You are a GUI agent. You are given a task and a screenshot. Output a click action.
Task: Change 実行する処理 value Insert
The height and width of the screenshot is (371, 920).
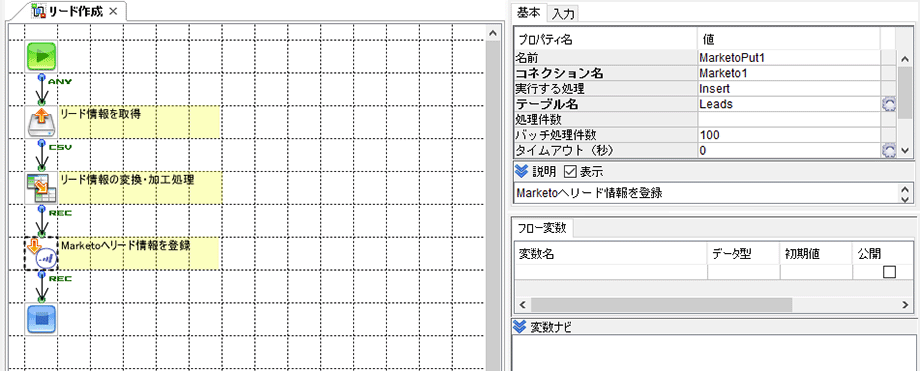[x=789, y=89]
